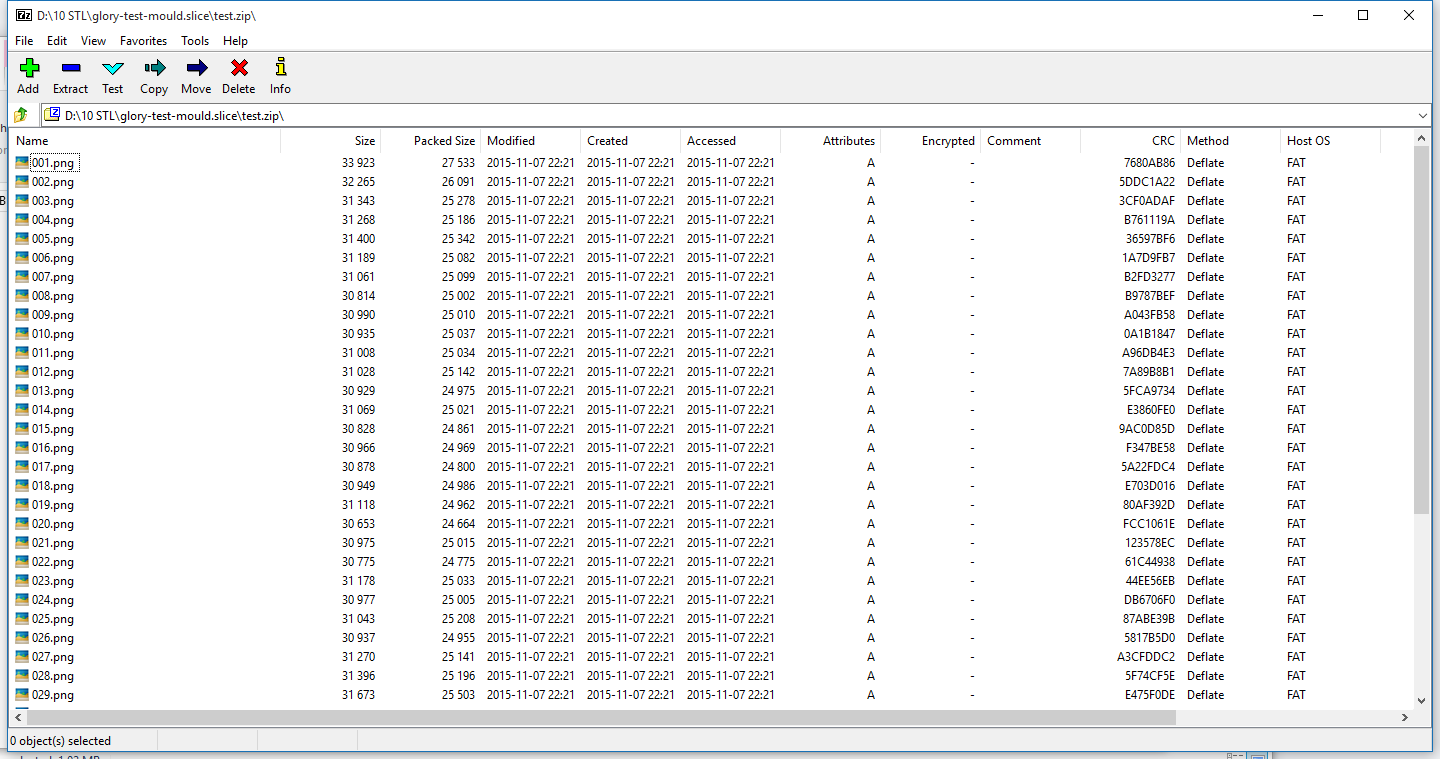The image size is (1440, 759).
Task: Go up one folder level icon
Action: [20, 115]
